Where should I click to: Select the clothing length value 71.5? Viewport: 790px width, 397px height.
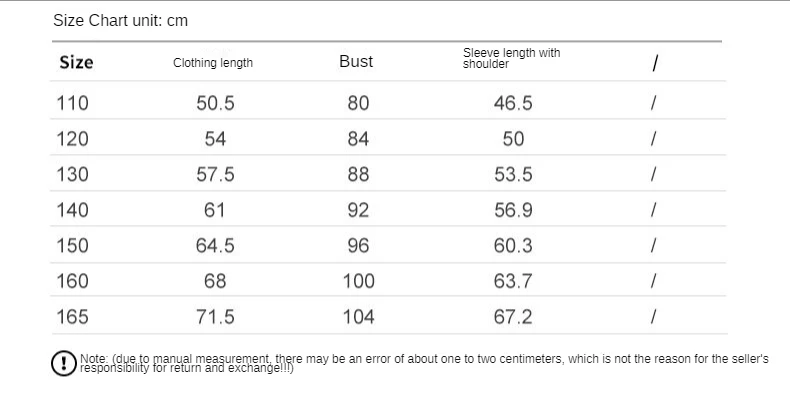click(x=215, y=317)
